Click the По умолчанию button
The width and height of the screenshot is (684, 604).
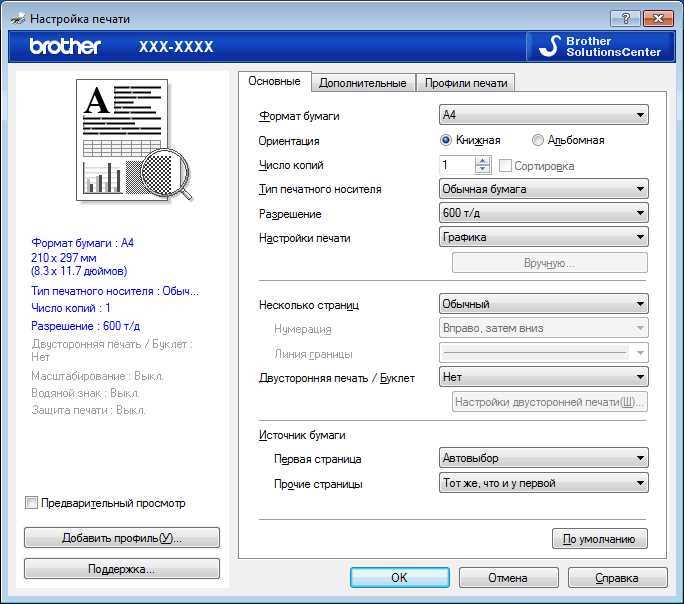599,539
